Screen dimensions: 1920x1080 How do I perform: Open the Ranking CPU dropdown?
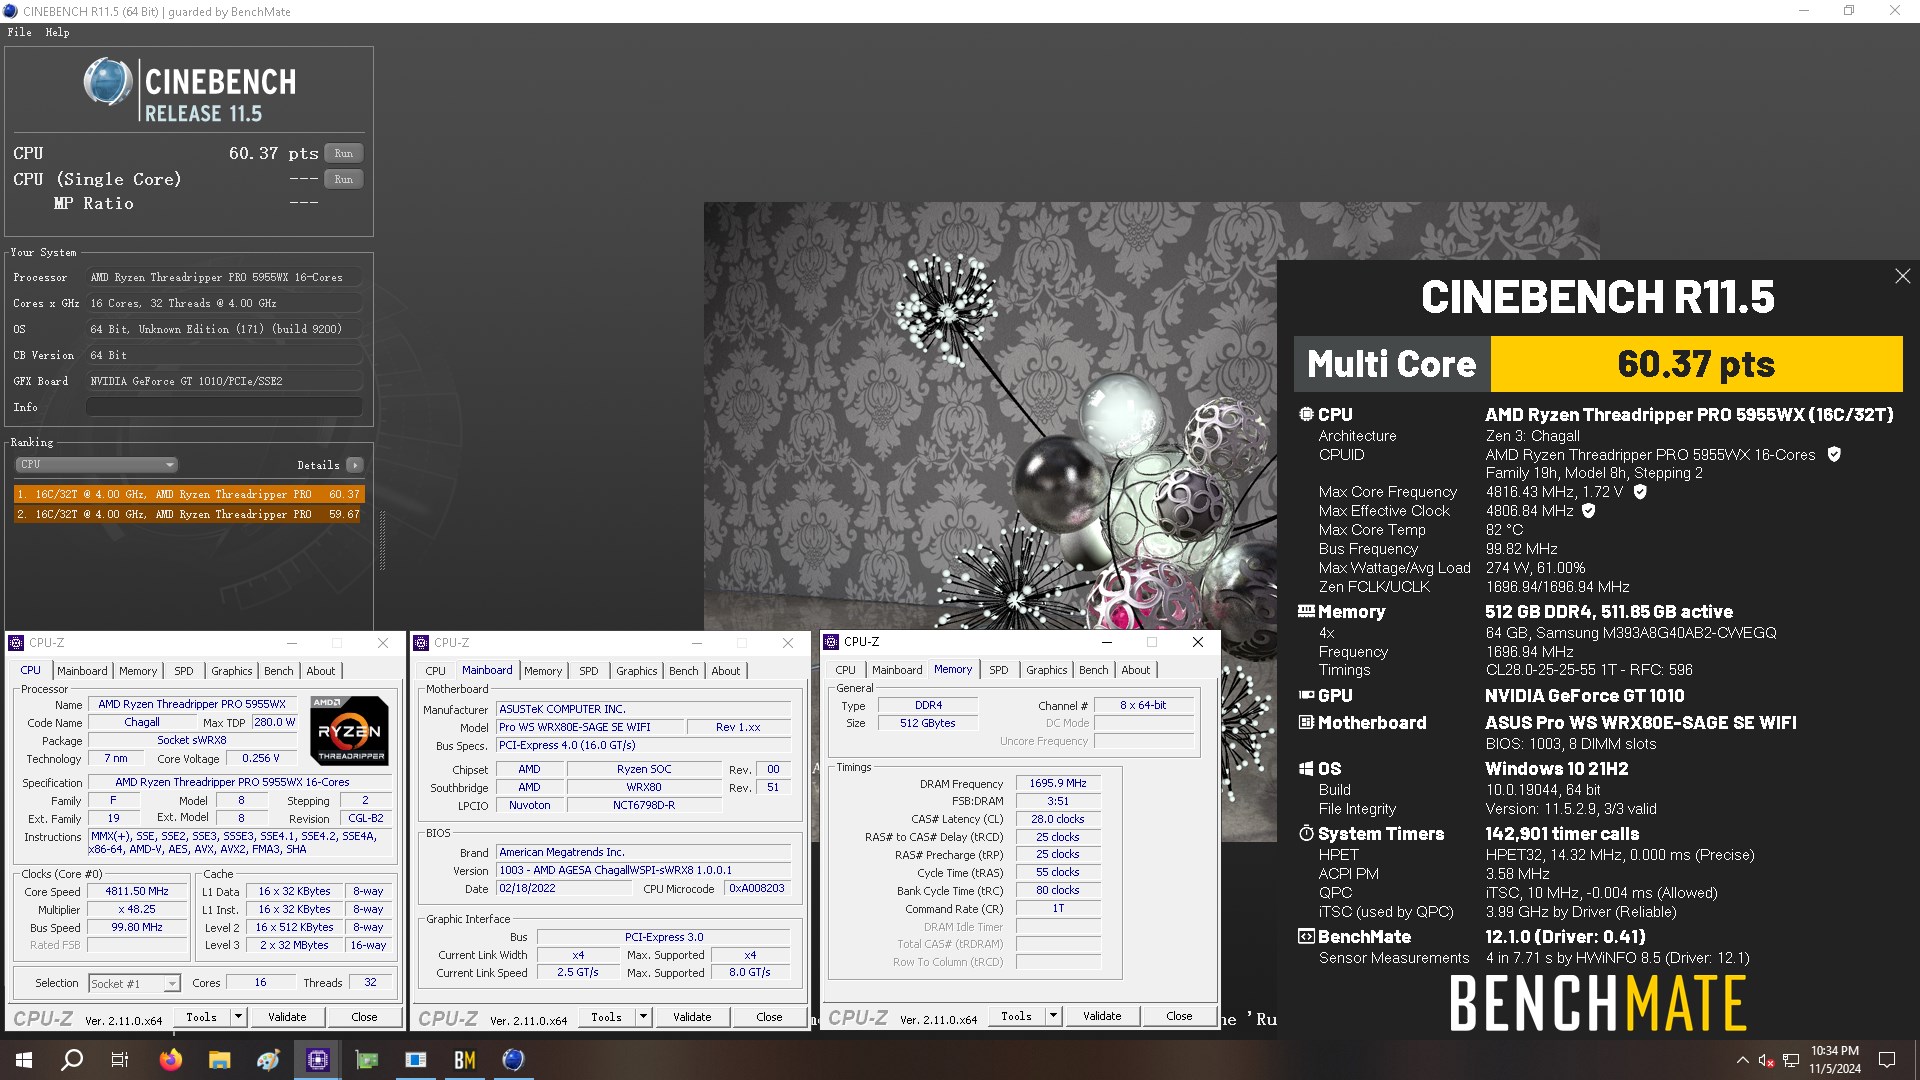[97, 464]
